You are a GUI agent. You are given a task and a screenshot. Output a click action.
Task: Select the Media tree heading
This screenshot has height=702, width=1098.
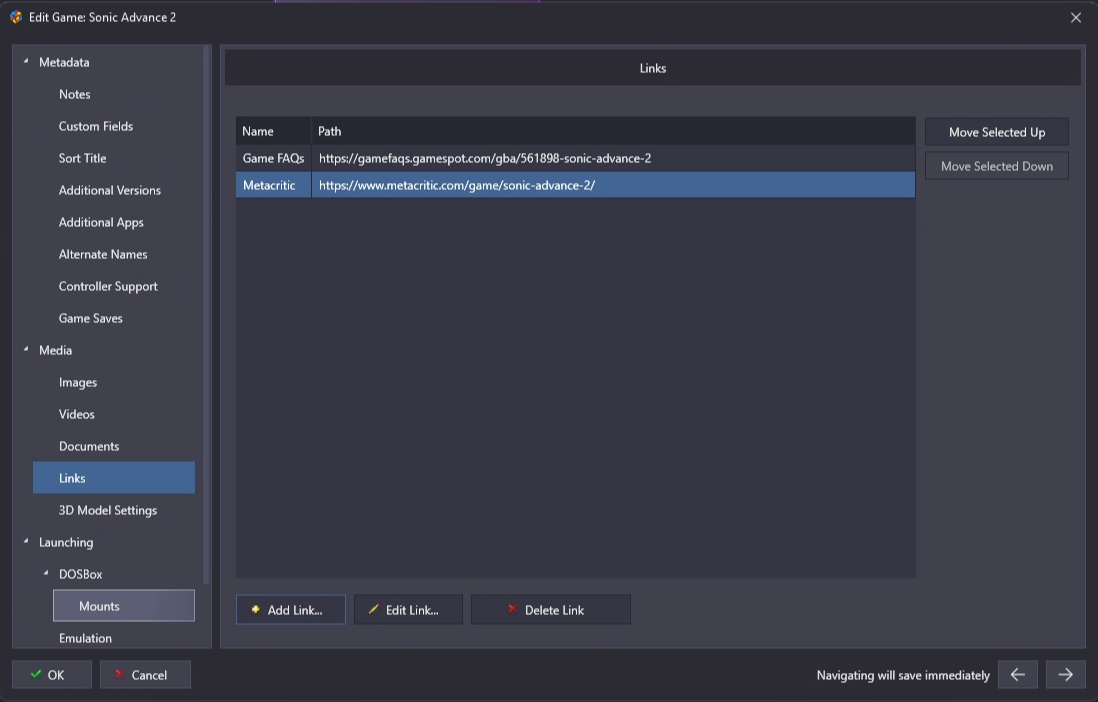(55, 350)
